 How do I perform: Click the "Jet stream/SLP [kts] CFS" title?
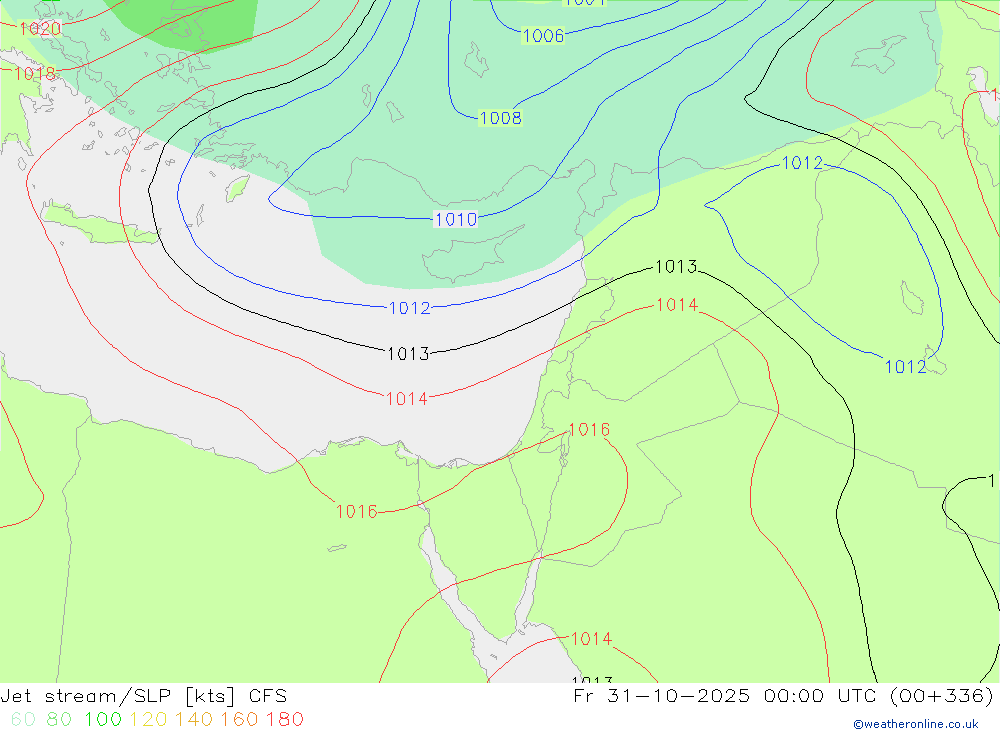coord(143,696)
